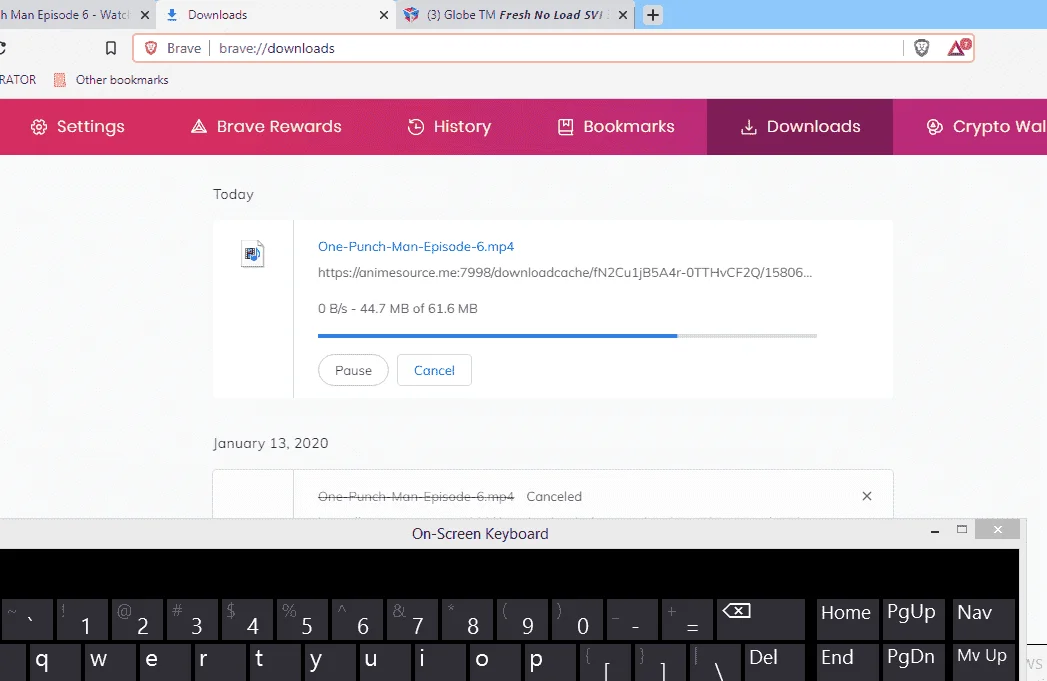Select Downloads in the navigation bar

coord(800,127)
